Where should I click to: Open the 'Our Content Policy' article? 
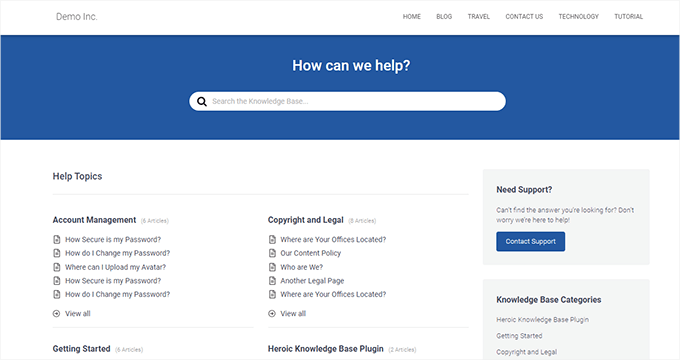click(x=311, y=253)
